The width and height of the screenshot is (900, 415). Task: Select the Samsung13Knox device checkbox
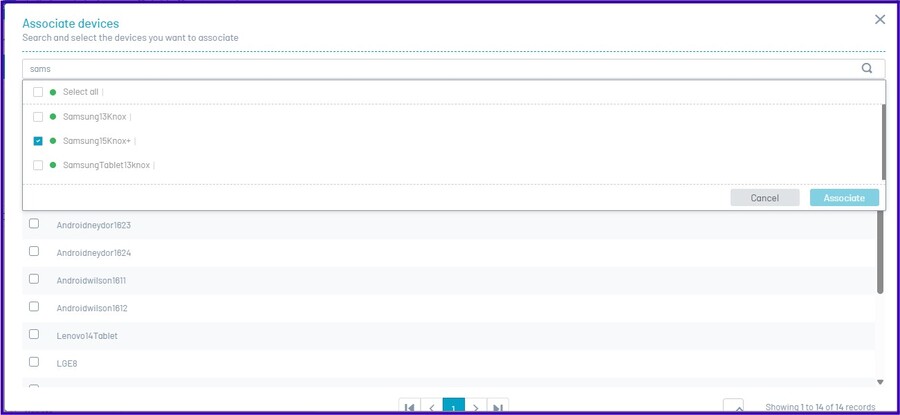38,116
